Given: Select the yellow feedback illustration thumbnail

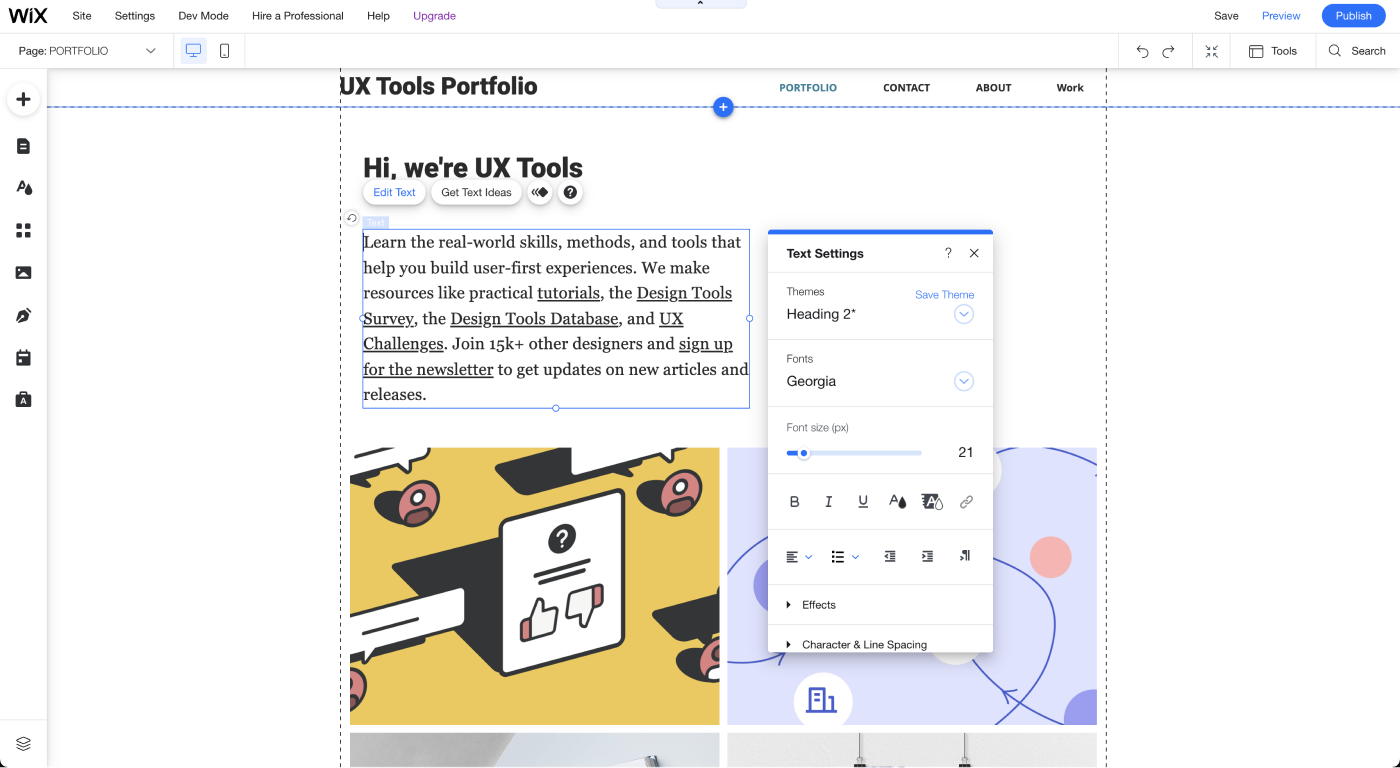Looking at the screenshot, I should [x=534, y=586].
